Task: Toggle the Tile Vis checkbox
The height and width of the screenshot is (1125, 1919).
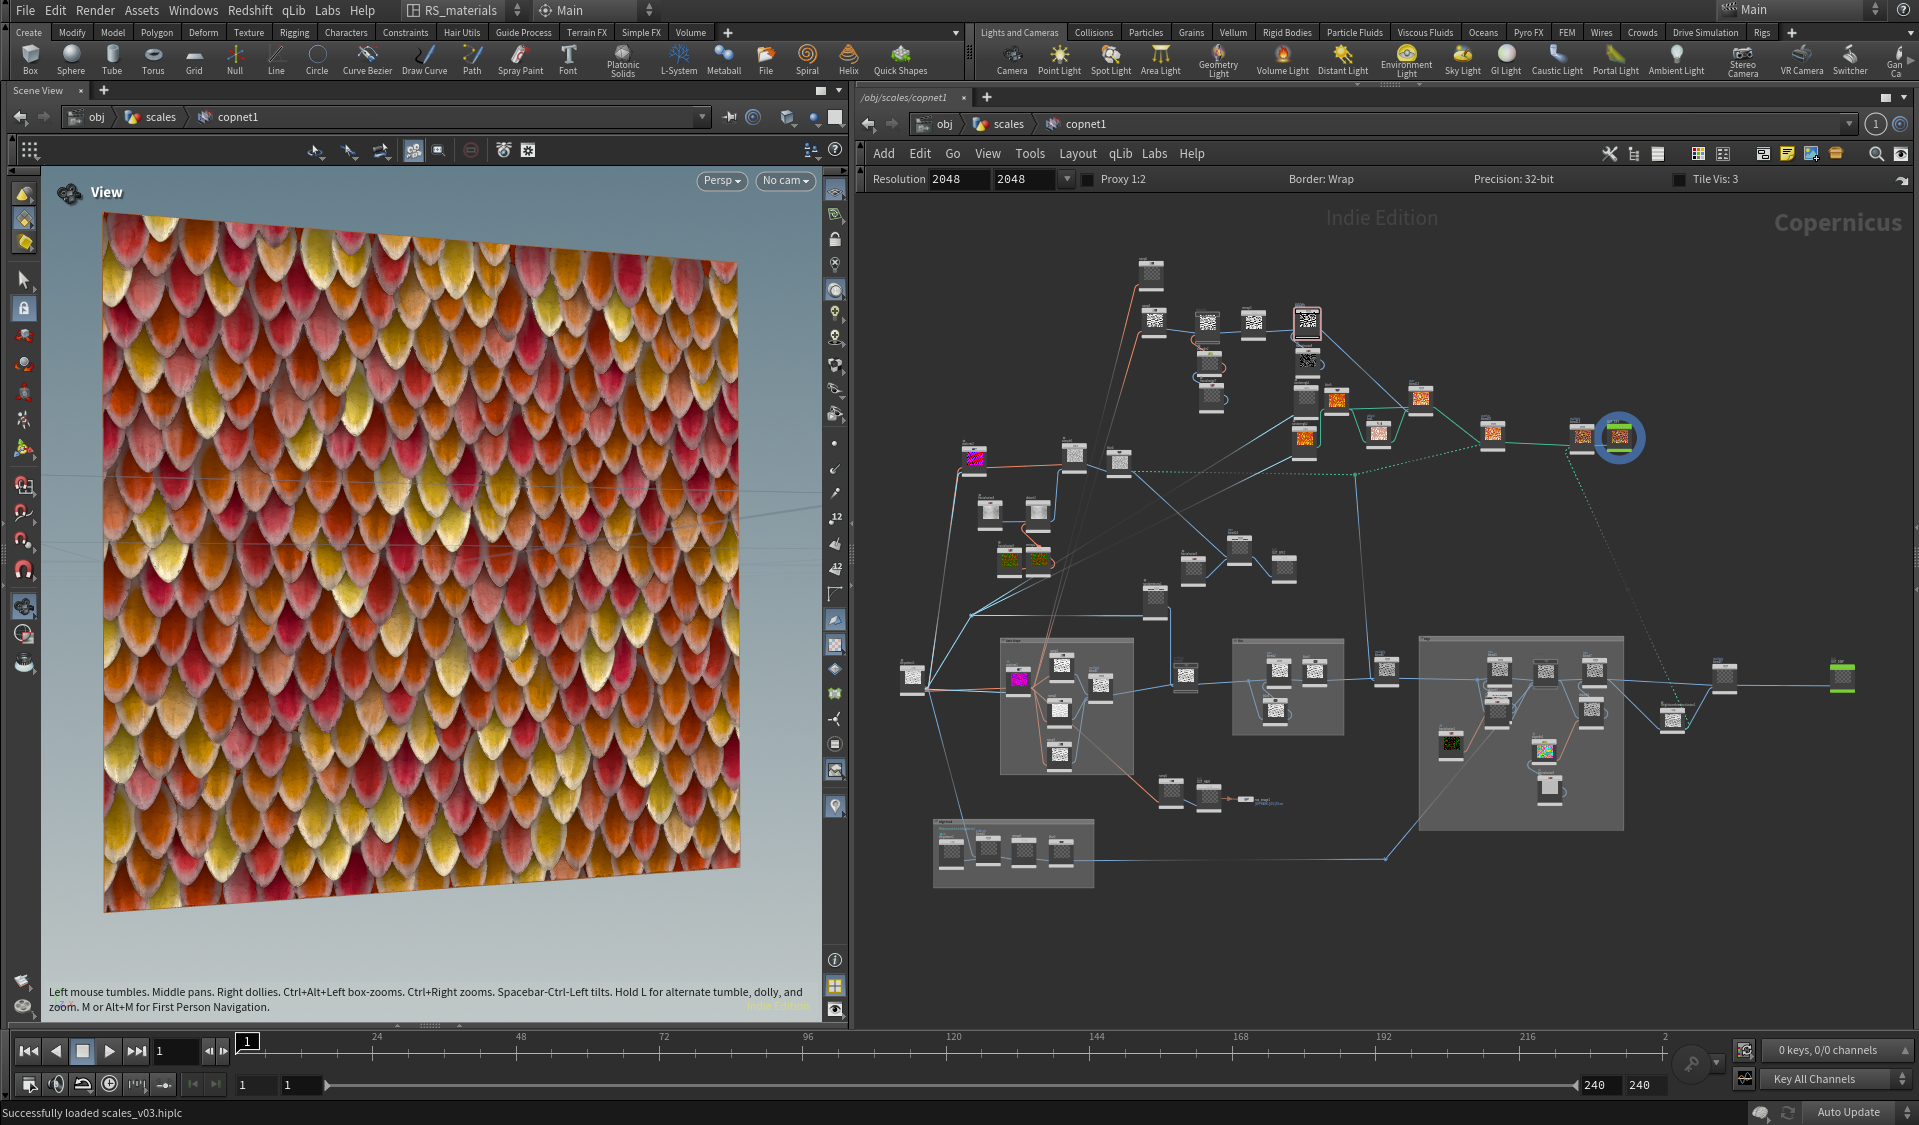Action: [1679, 180]
